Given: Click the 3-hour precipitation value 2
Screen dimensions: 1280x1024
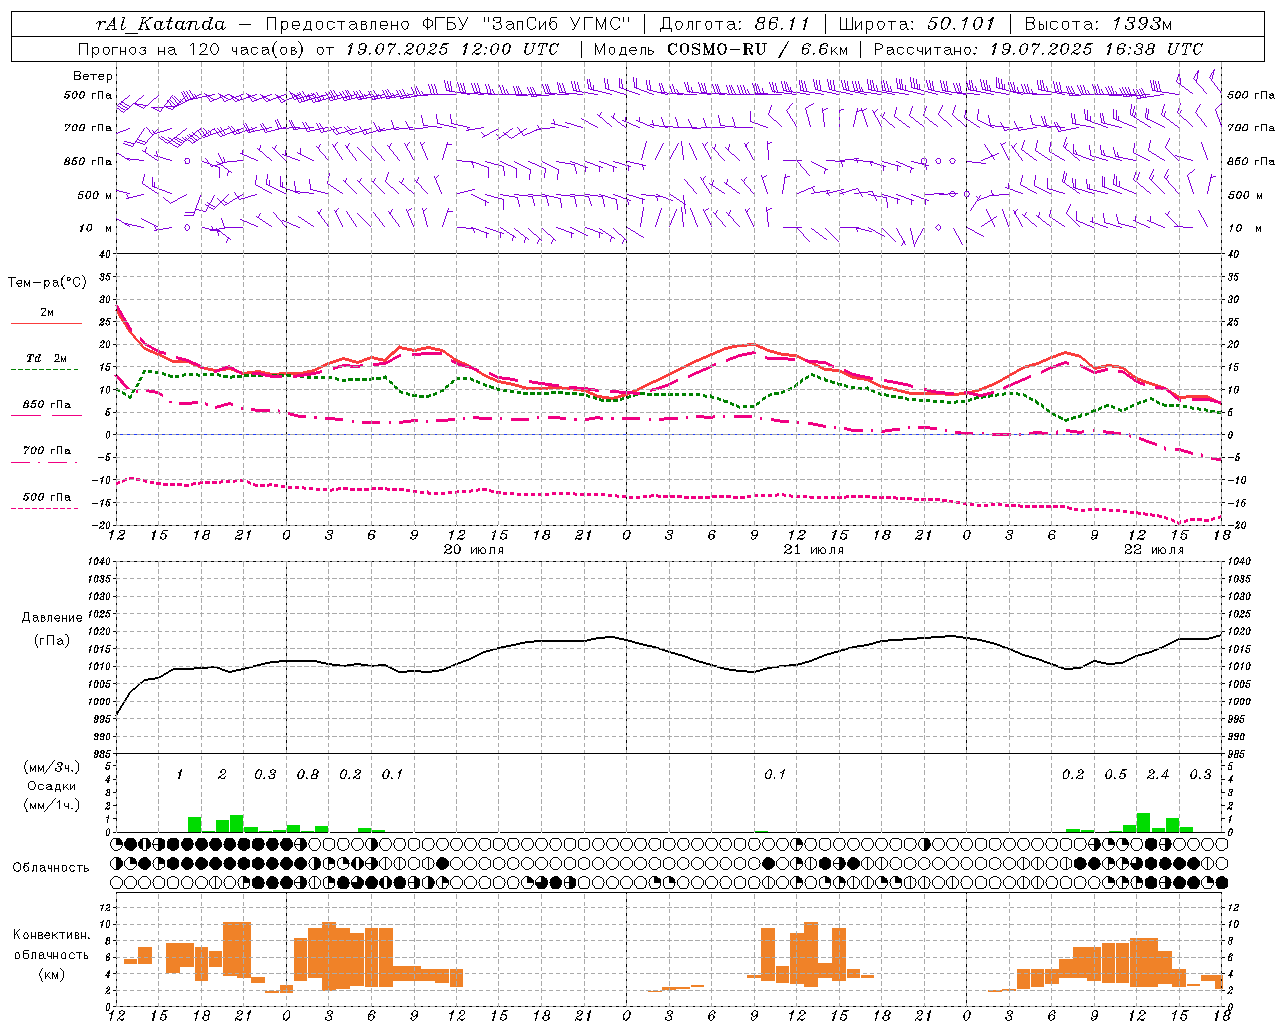Looking at the screenshot, I should coord(222,775).
